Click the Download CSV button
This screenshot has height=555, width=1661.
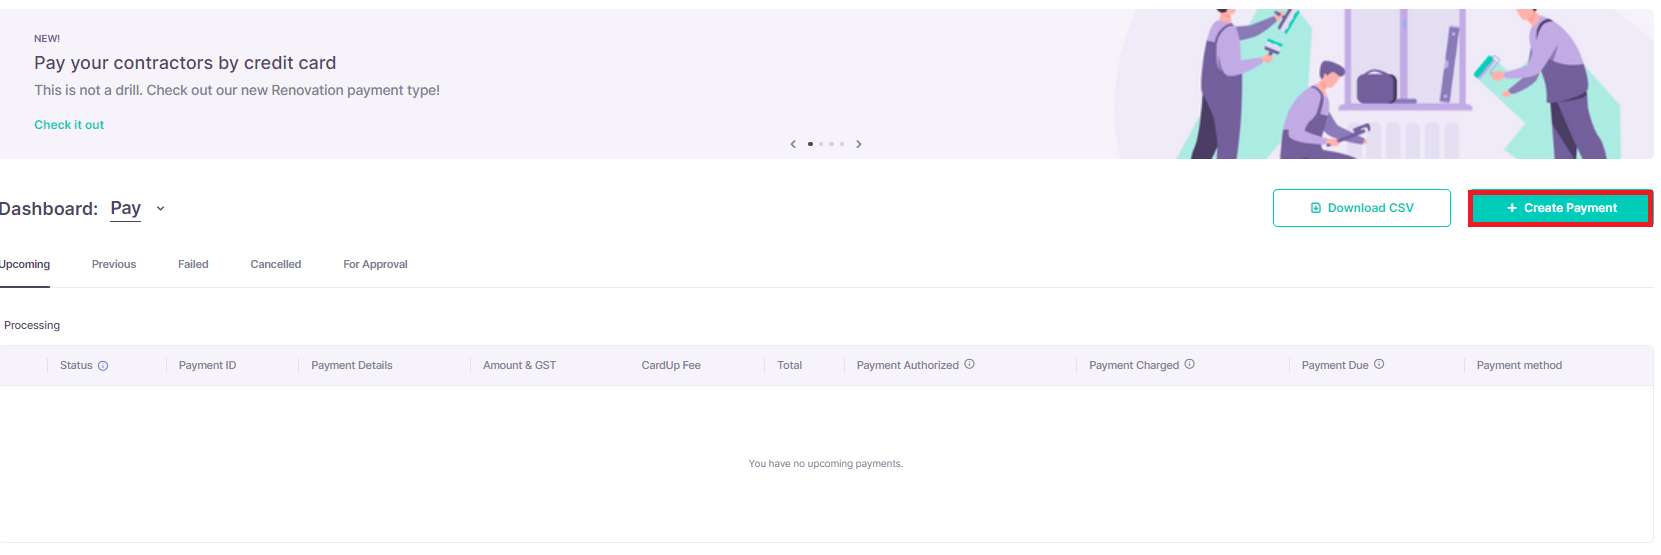1362,208
